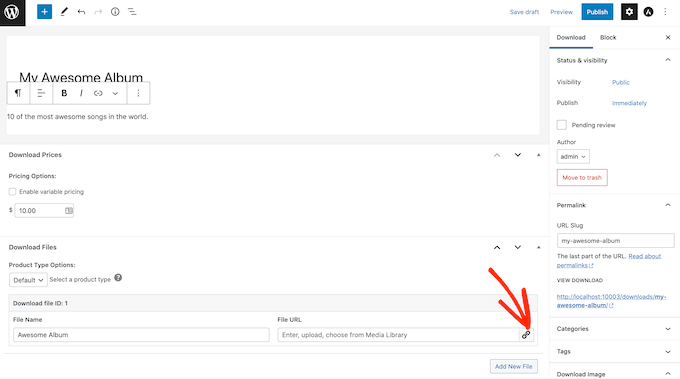Click the URL Slug input field
Screen dimensions: 680x379
coord(615,241)
